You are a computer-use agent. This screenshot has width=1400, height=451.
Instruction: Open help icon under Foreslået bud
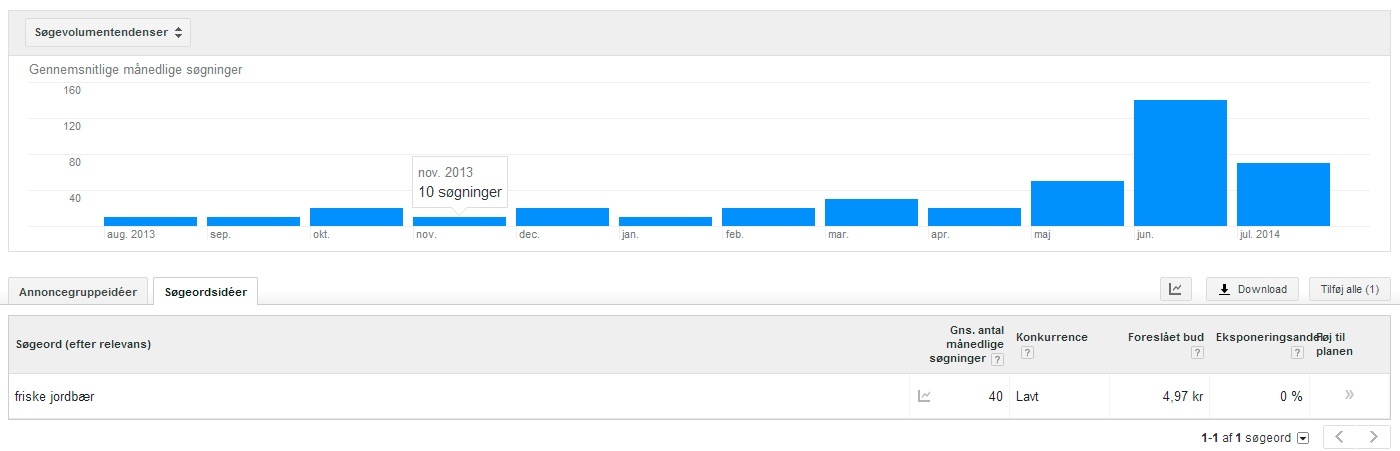tap(1197, 353)
